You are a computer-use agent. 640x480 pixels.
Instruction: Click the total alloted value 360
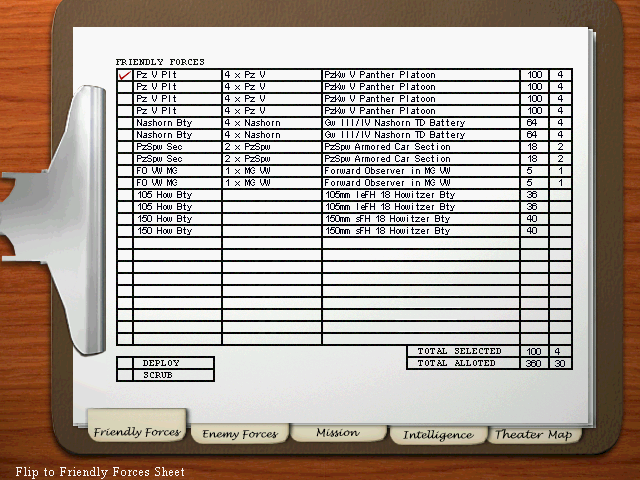tap(533, 363)
